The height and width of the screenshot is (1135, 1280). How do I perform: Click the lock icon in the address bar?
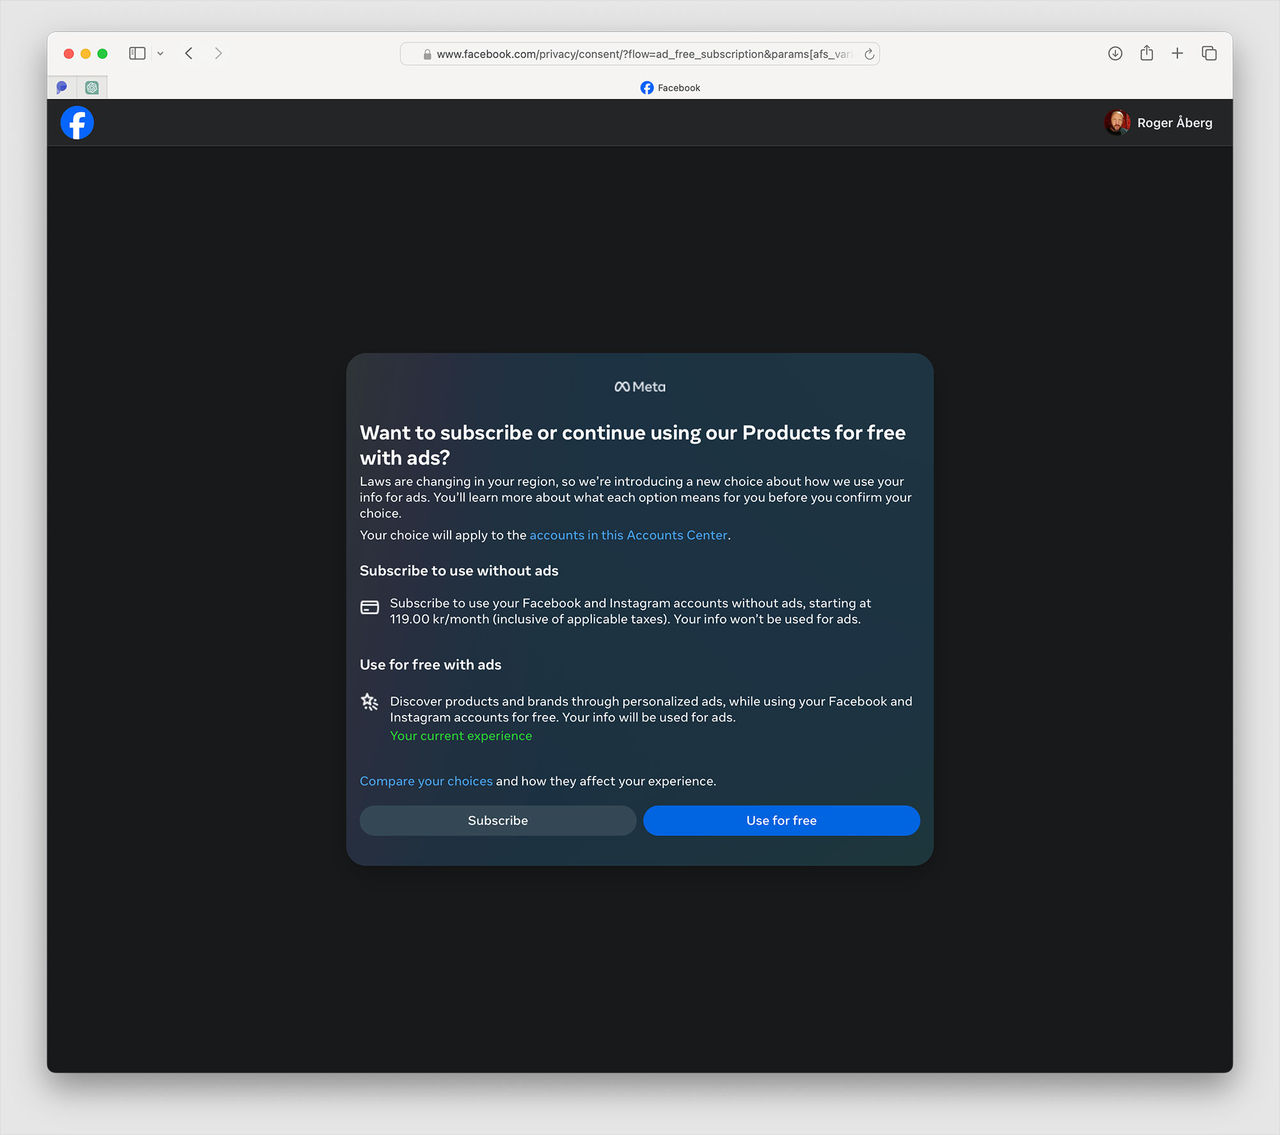click(427, 55)
